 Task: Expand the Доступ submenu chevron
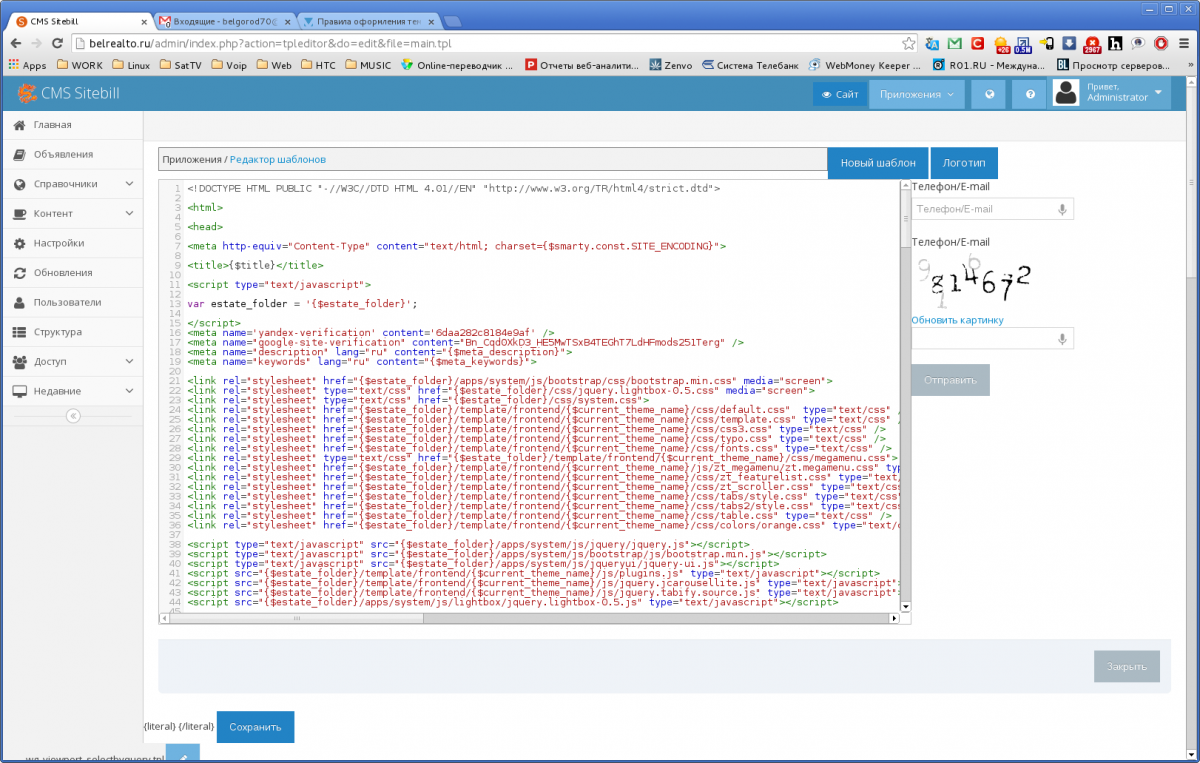point(130,361)
